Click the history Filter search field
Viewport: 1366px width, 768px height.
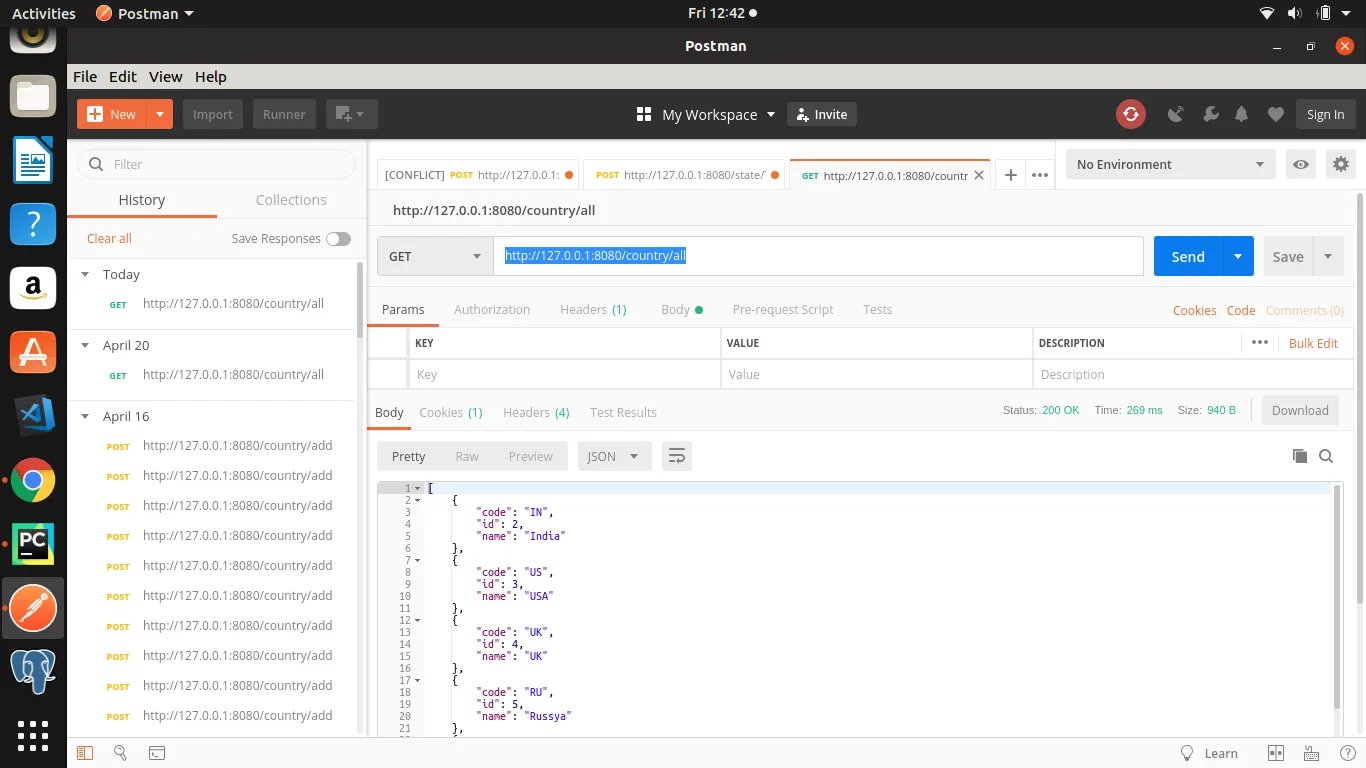click(217, 164)
